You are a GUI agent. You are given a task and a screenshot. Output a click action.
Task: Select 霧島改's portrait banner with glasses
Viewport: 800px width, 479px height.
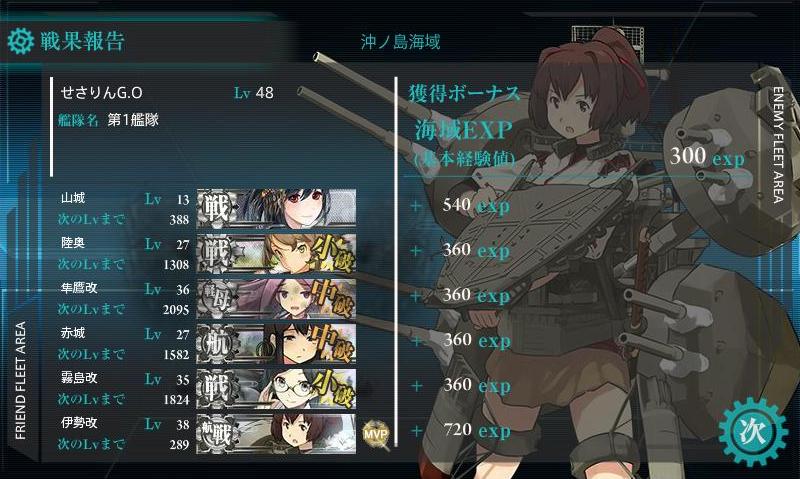pos(277,389)
